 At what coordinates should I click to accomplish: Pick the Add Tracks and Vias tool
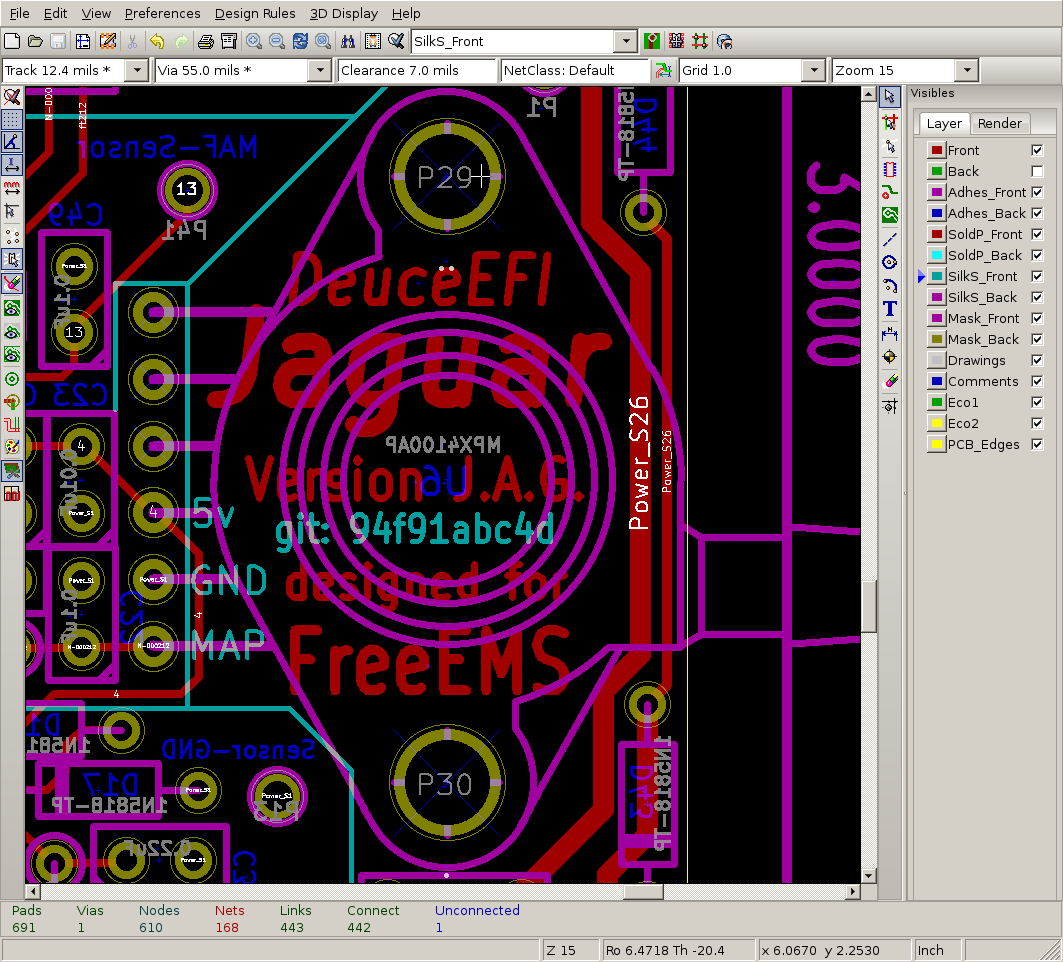coord(889,192)
